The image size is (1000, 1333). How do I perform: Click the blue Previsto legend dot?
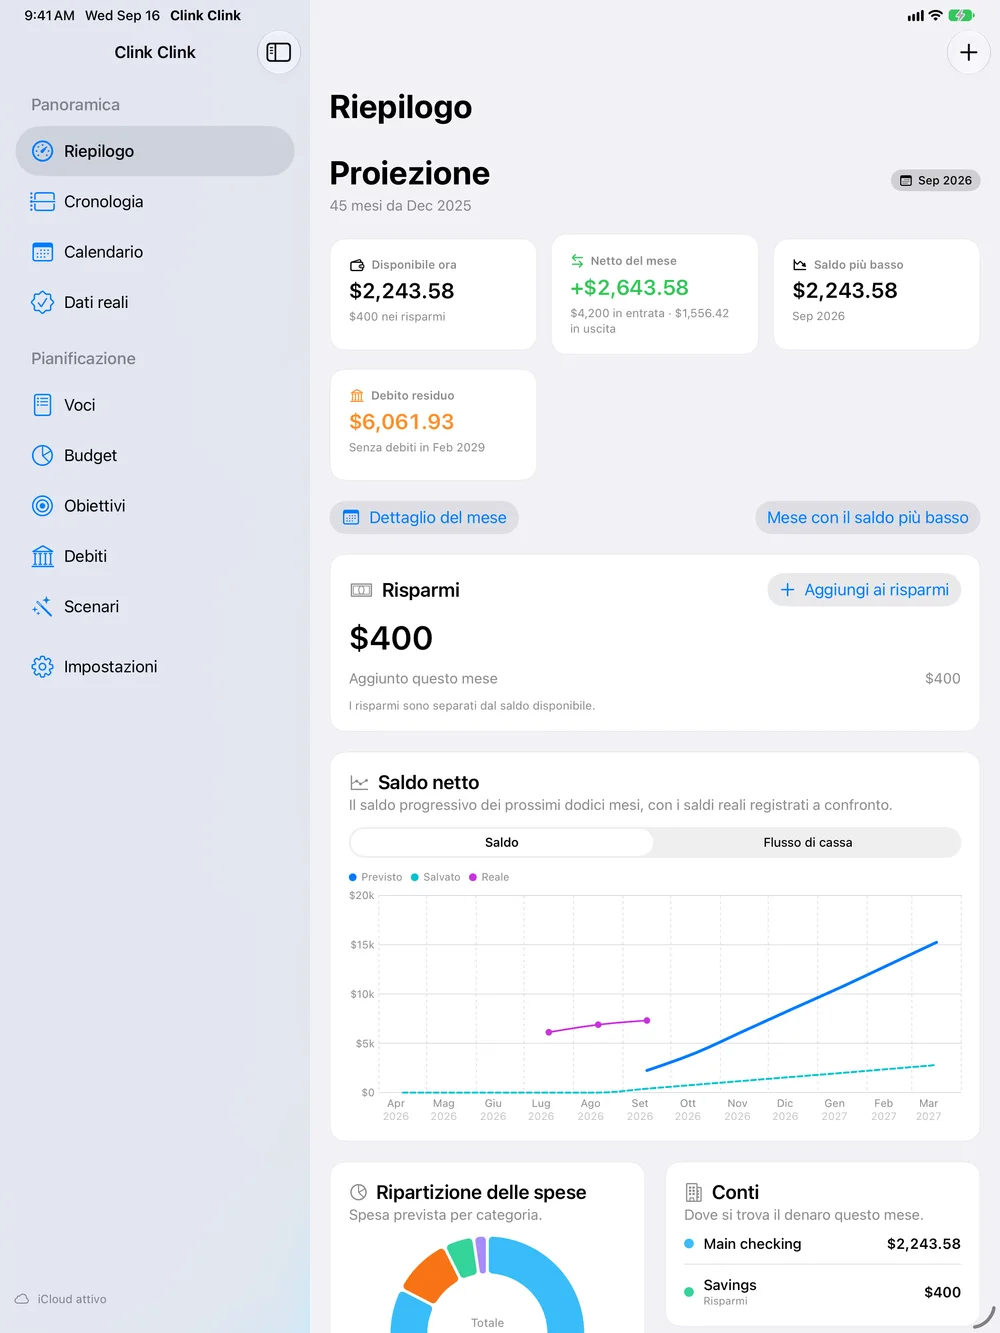pyautogui.click(x=353, y=877)
